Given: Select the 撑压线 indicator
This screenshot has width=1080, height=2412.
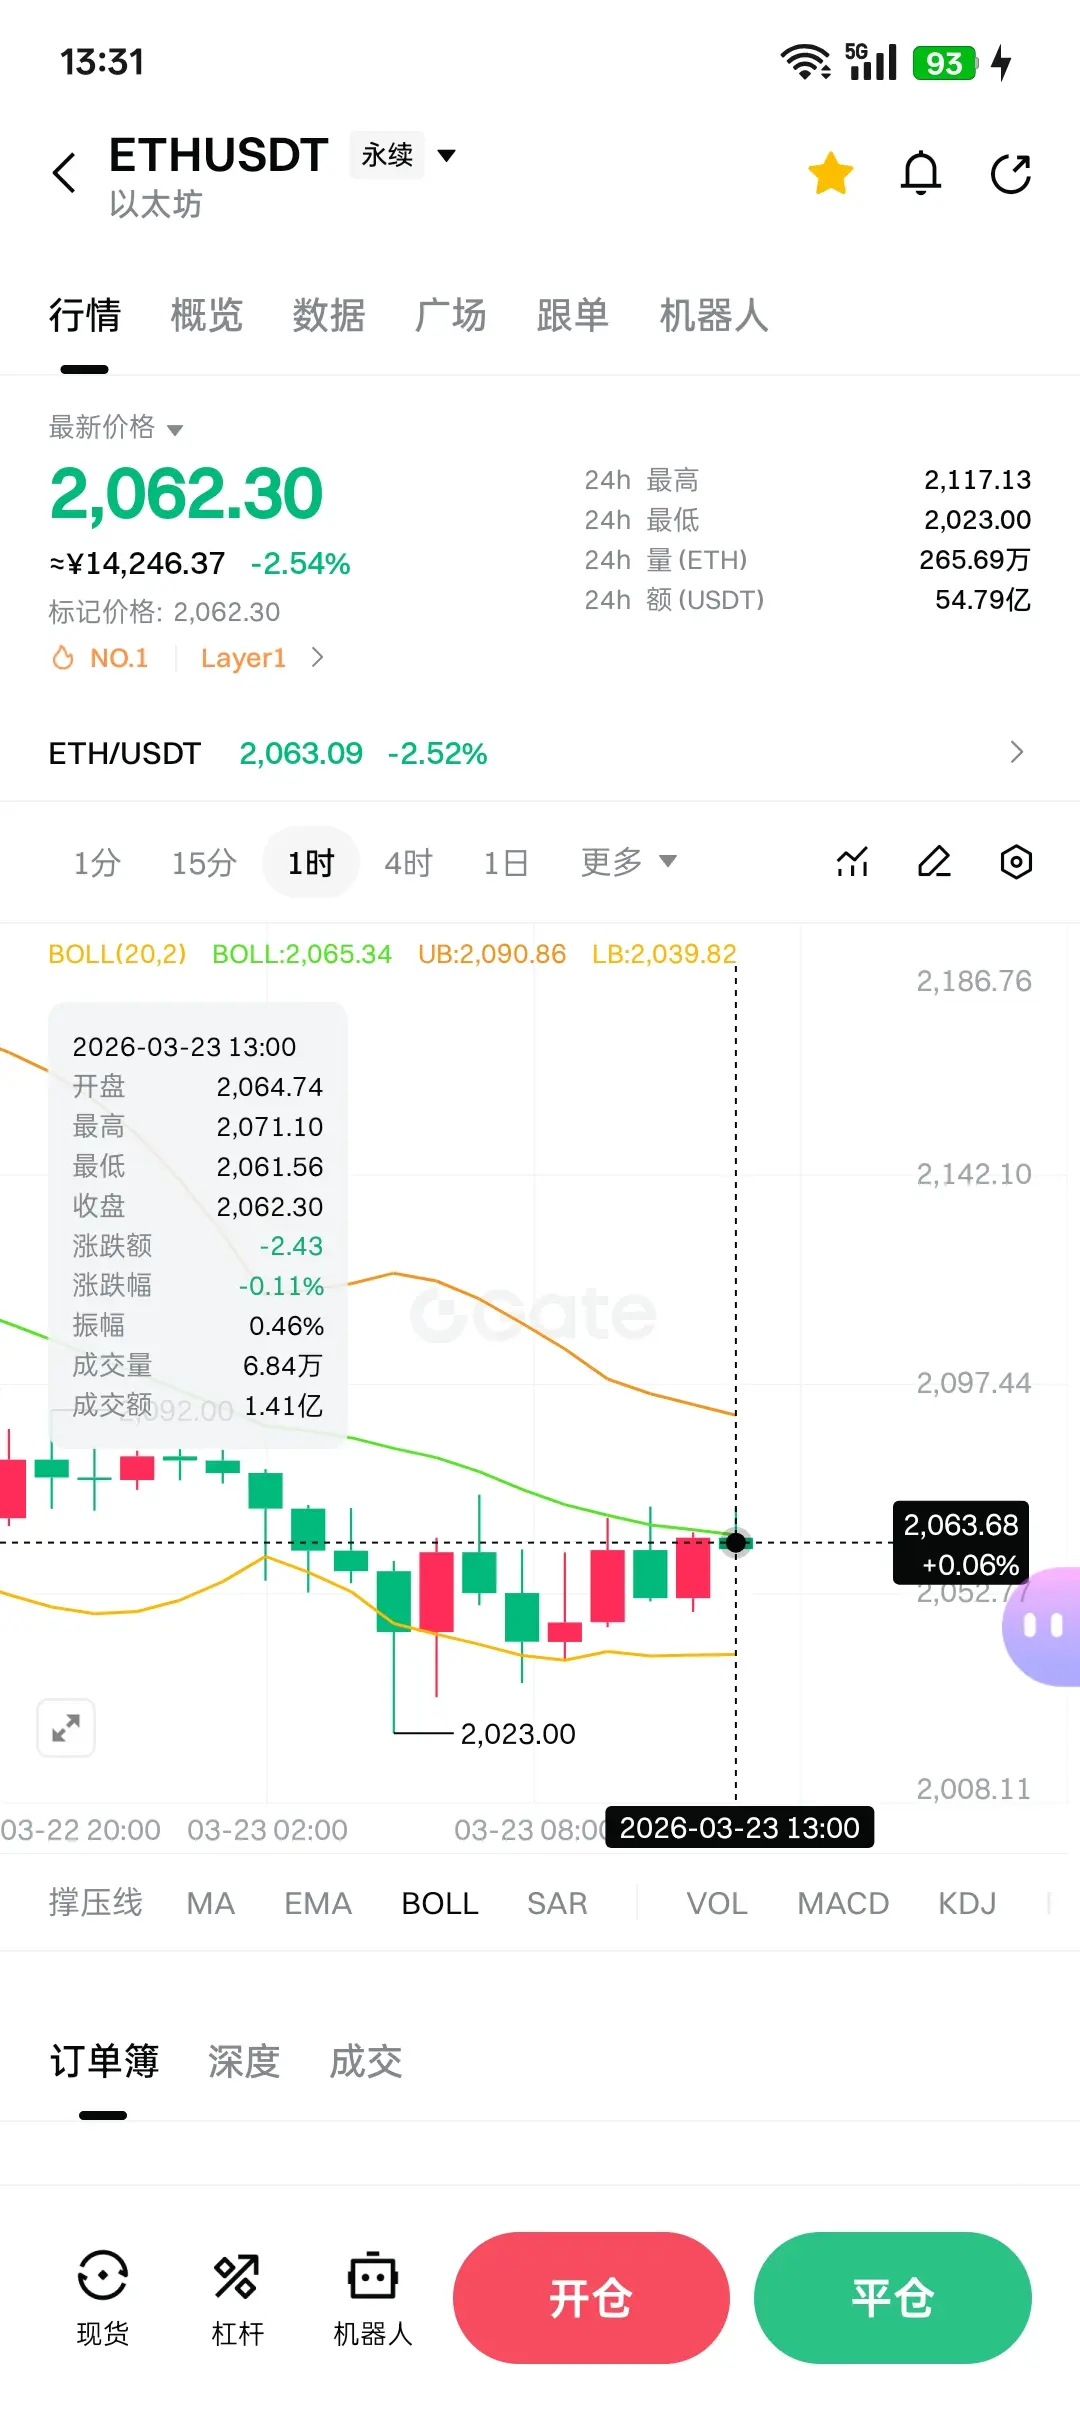Looking at the screenshot, I should point(96,1903).
